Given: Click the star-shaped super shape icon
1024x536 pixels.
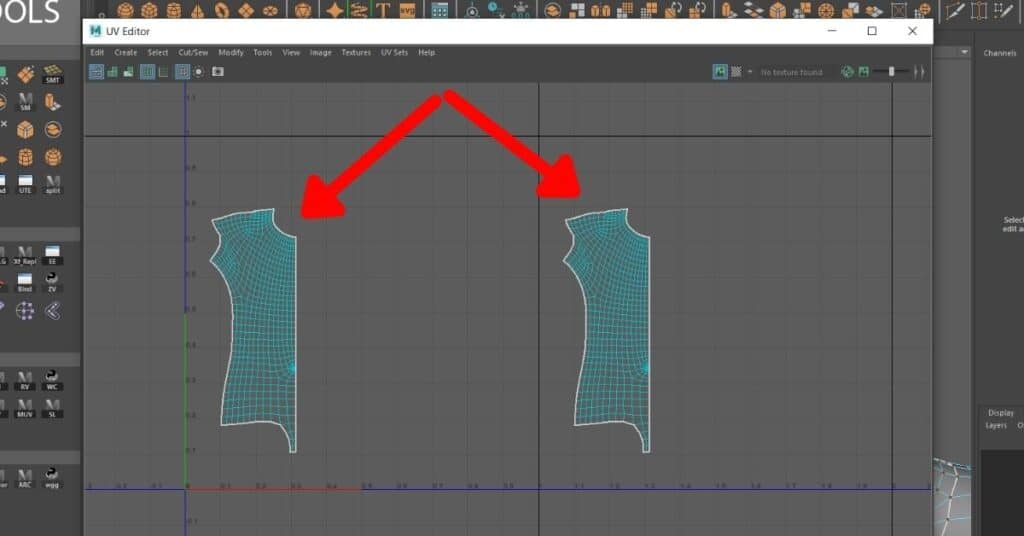Looking at the screenshot, I should click(x=335, y=10).
